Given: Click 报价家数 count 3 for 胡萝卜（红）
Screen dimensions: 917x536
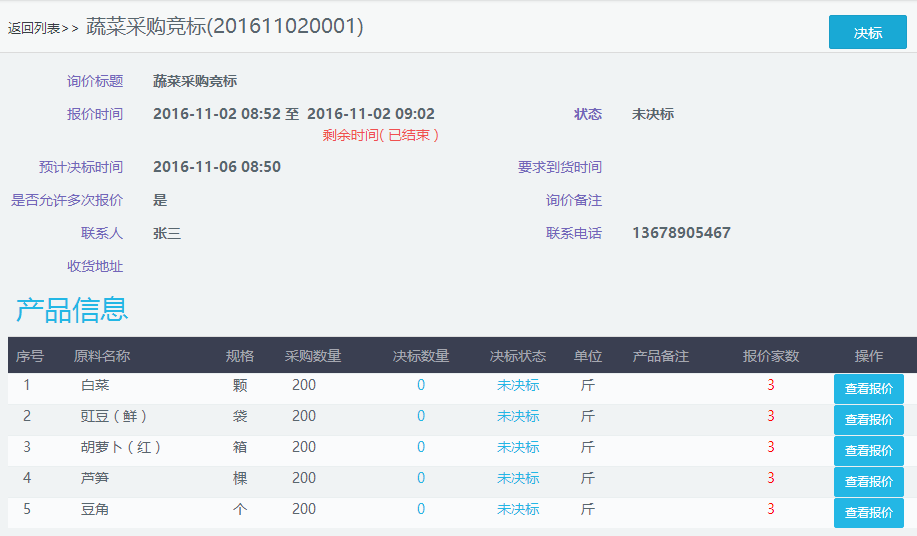Looking at the screenshot, I should 771,448.
